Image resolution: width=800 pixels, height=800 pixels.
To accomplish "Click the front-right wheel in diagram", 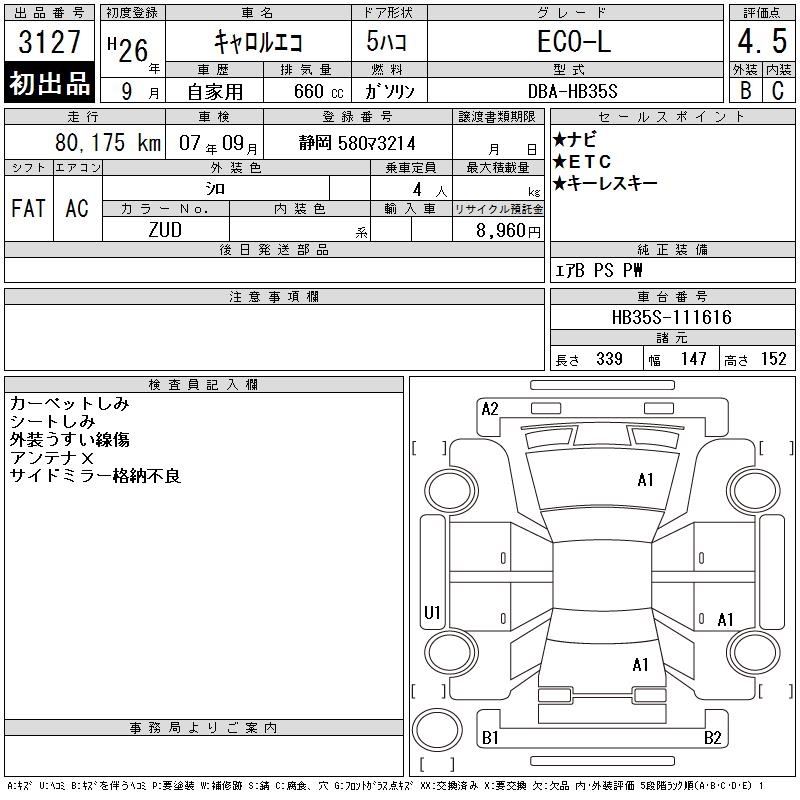I will click(753, 491).
